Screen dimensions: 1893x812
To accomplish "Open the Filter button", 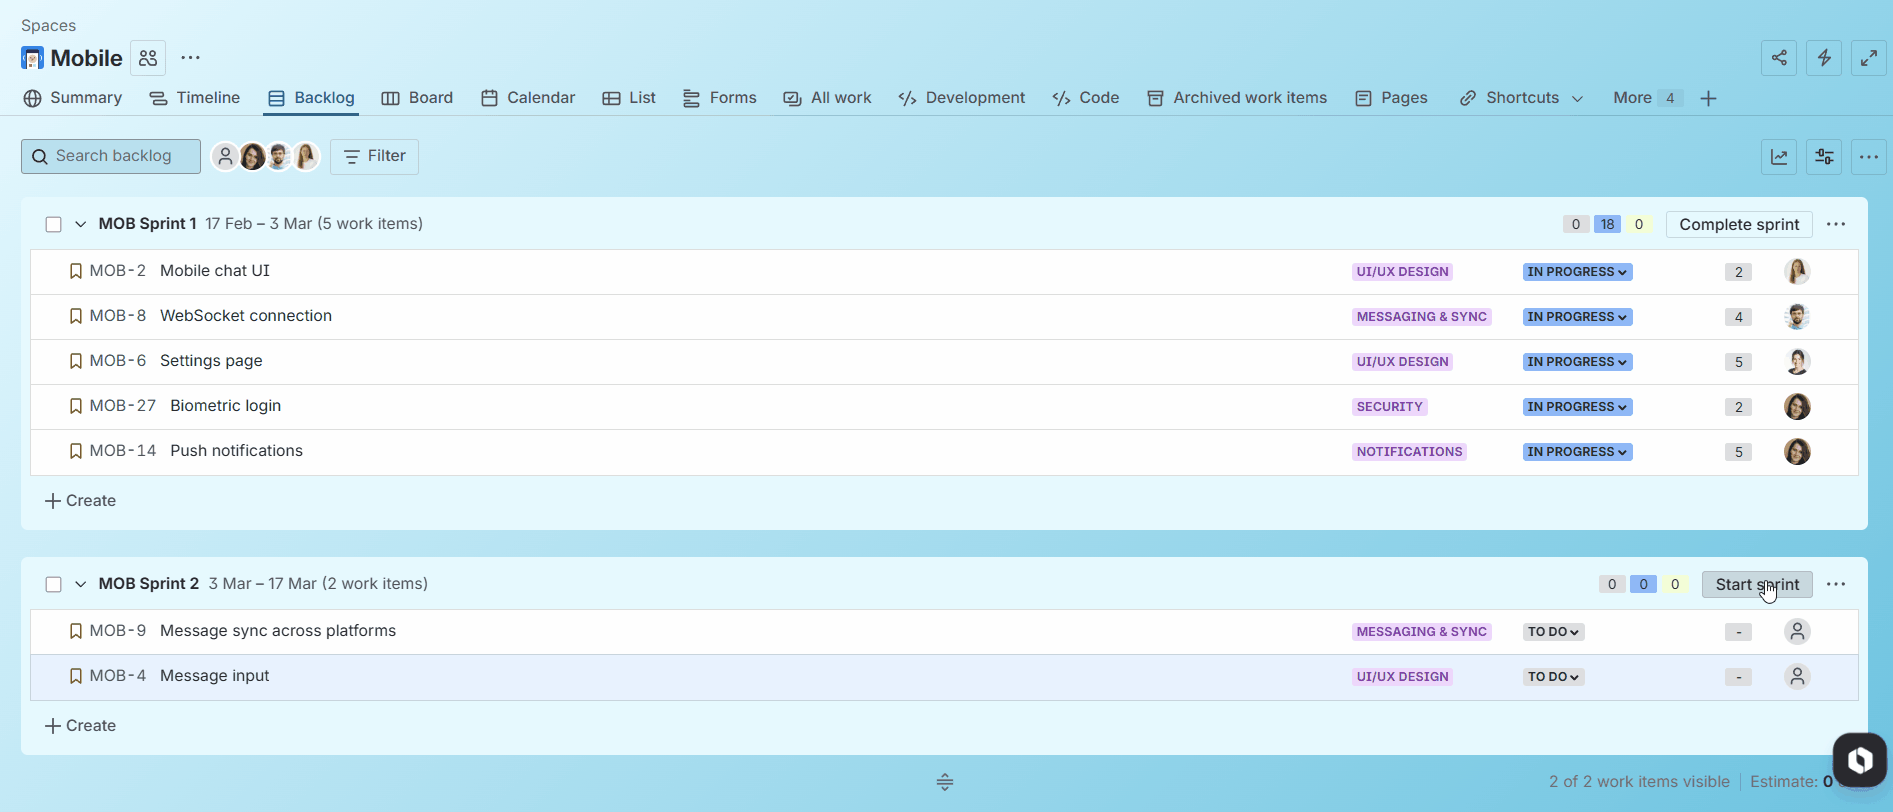I will pyautogui.click(x=374, y=156).
